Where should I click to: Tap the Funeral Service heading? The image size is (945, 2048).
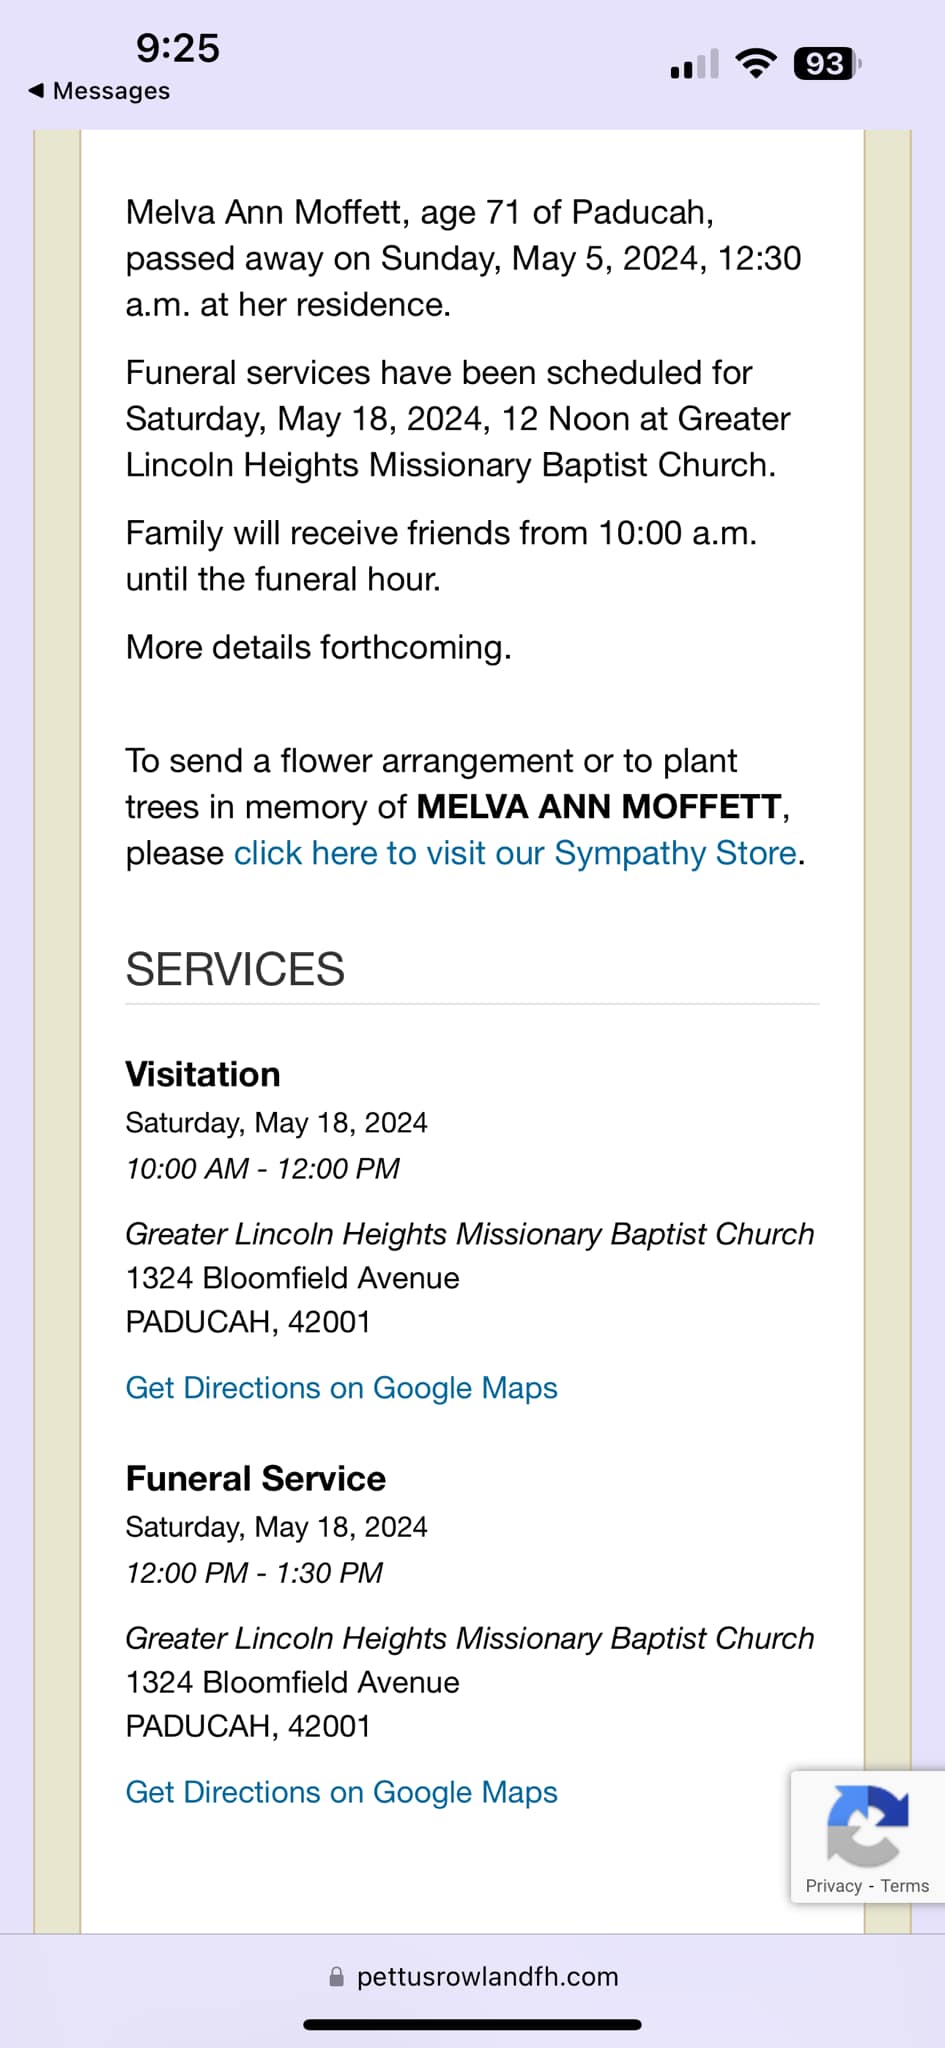tap(256, 1478)
